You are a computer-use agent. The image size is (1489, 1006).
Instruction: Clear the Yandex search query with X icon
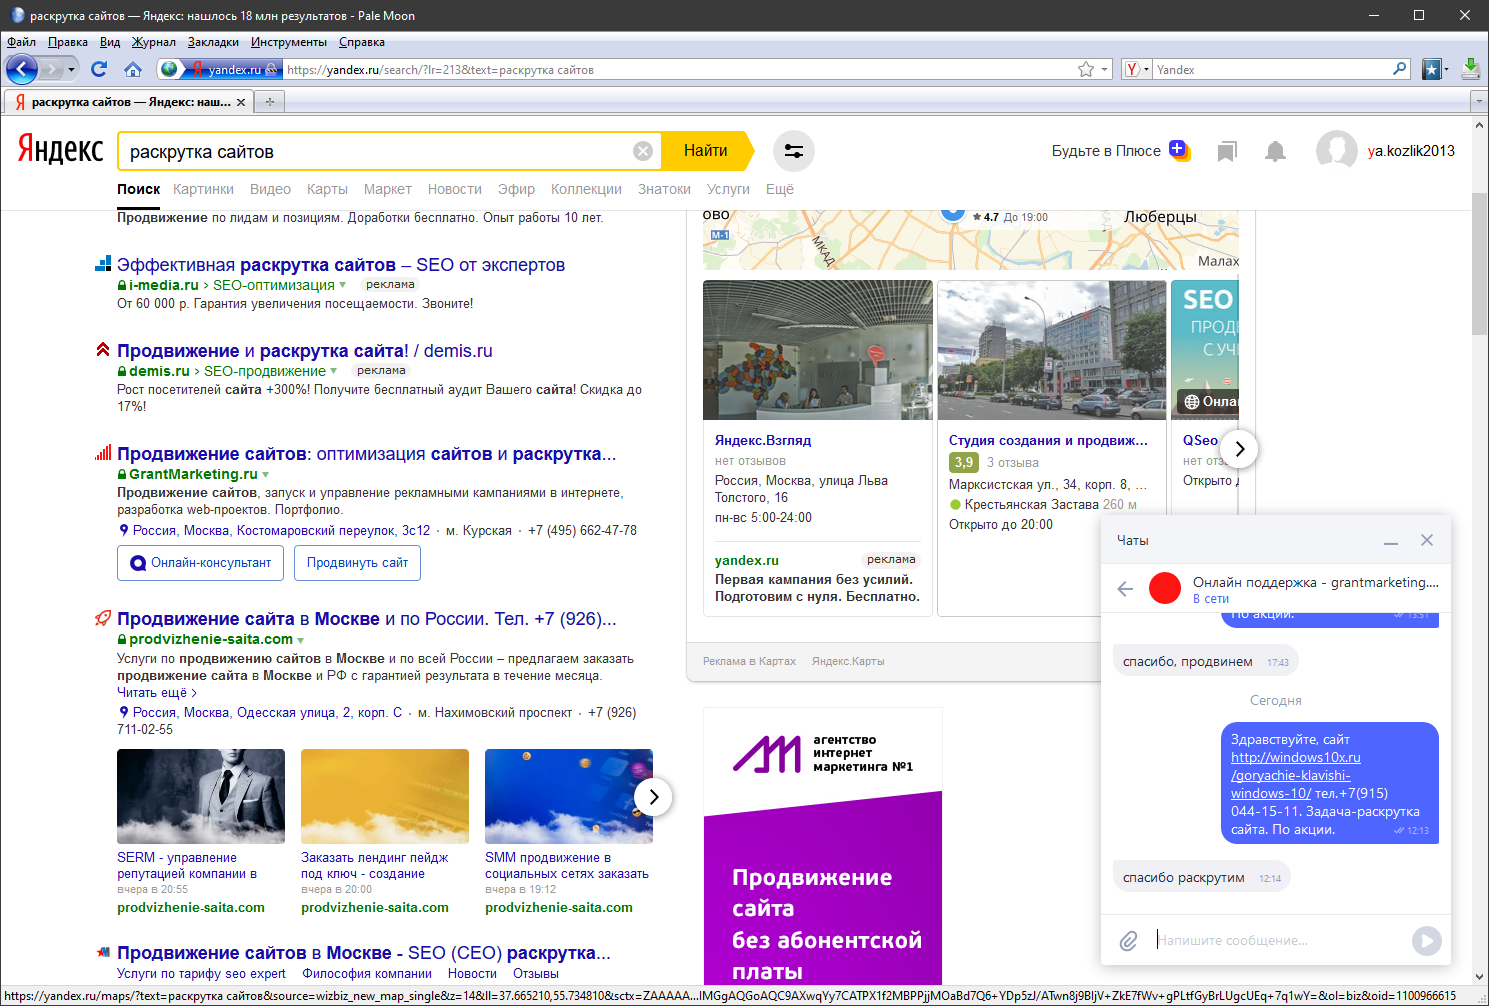point(643,151)
